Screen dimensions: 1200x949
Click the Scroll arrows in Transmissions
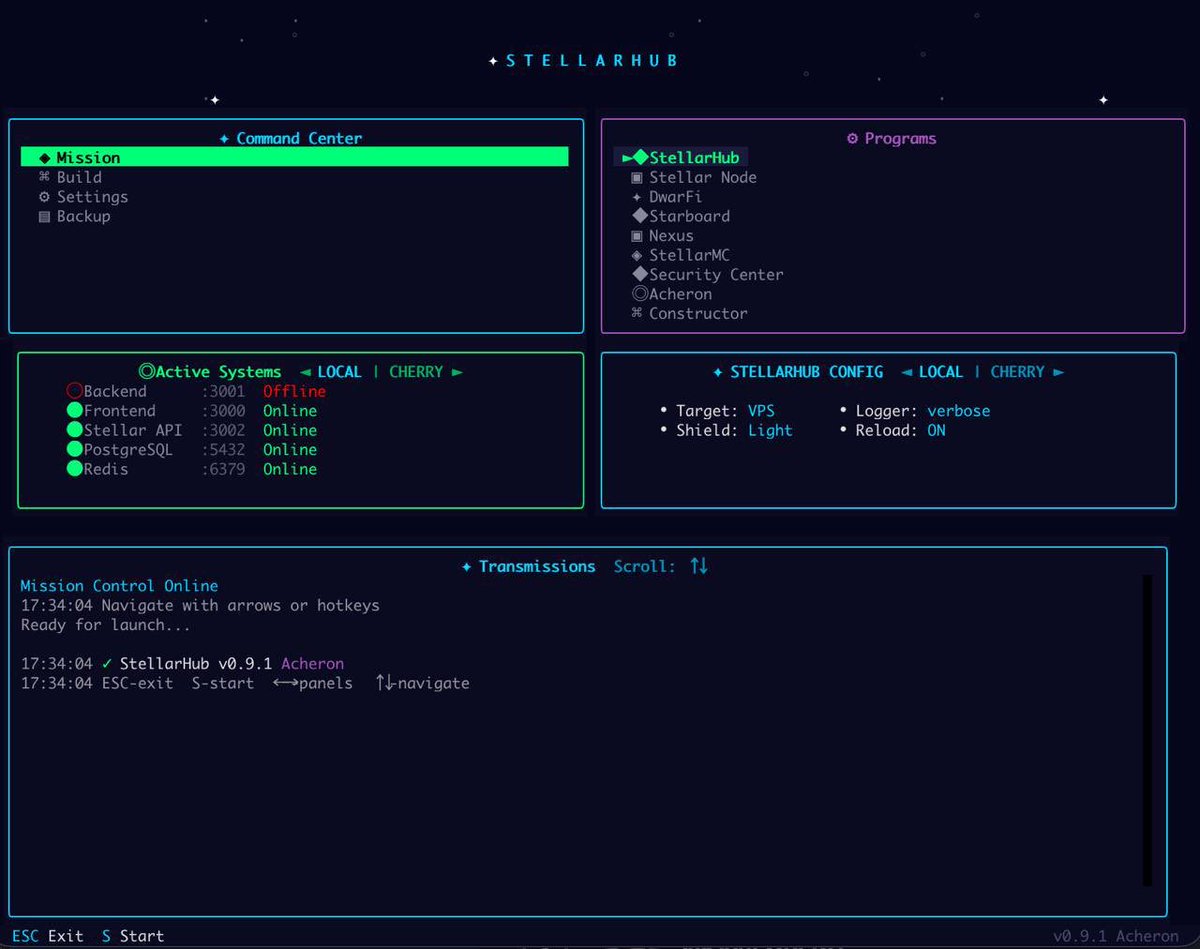click(x=698, y=565)
